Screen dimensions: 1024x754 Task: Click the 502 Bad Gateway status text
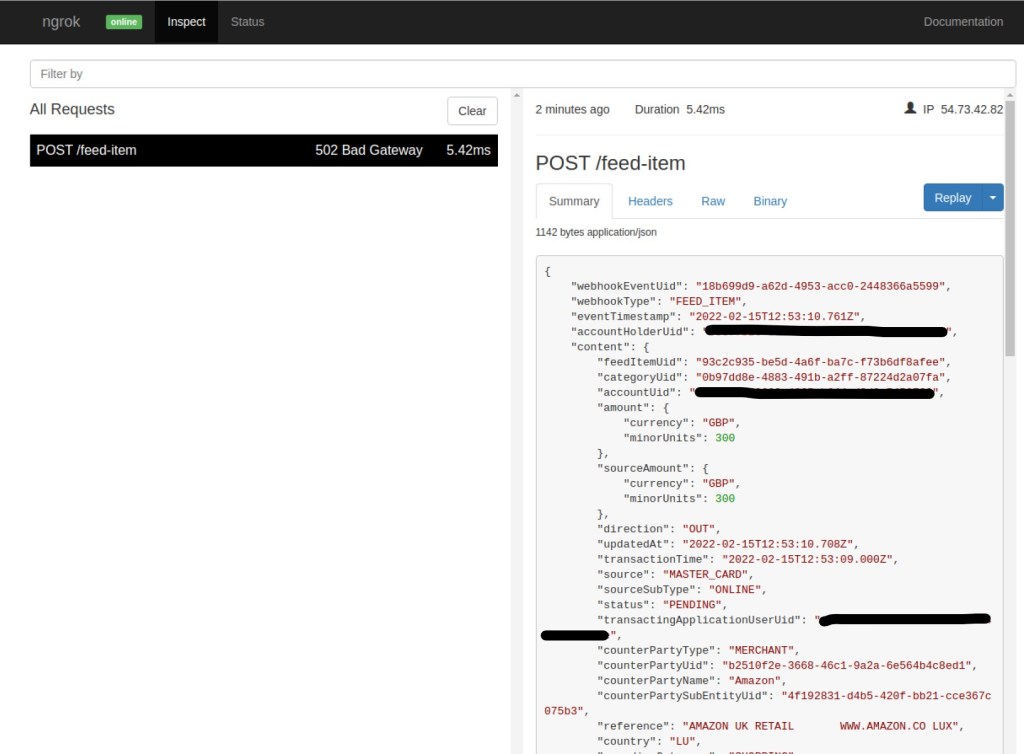pos(368,150)
